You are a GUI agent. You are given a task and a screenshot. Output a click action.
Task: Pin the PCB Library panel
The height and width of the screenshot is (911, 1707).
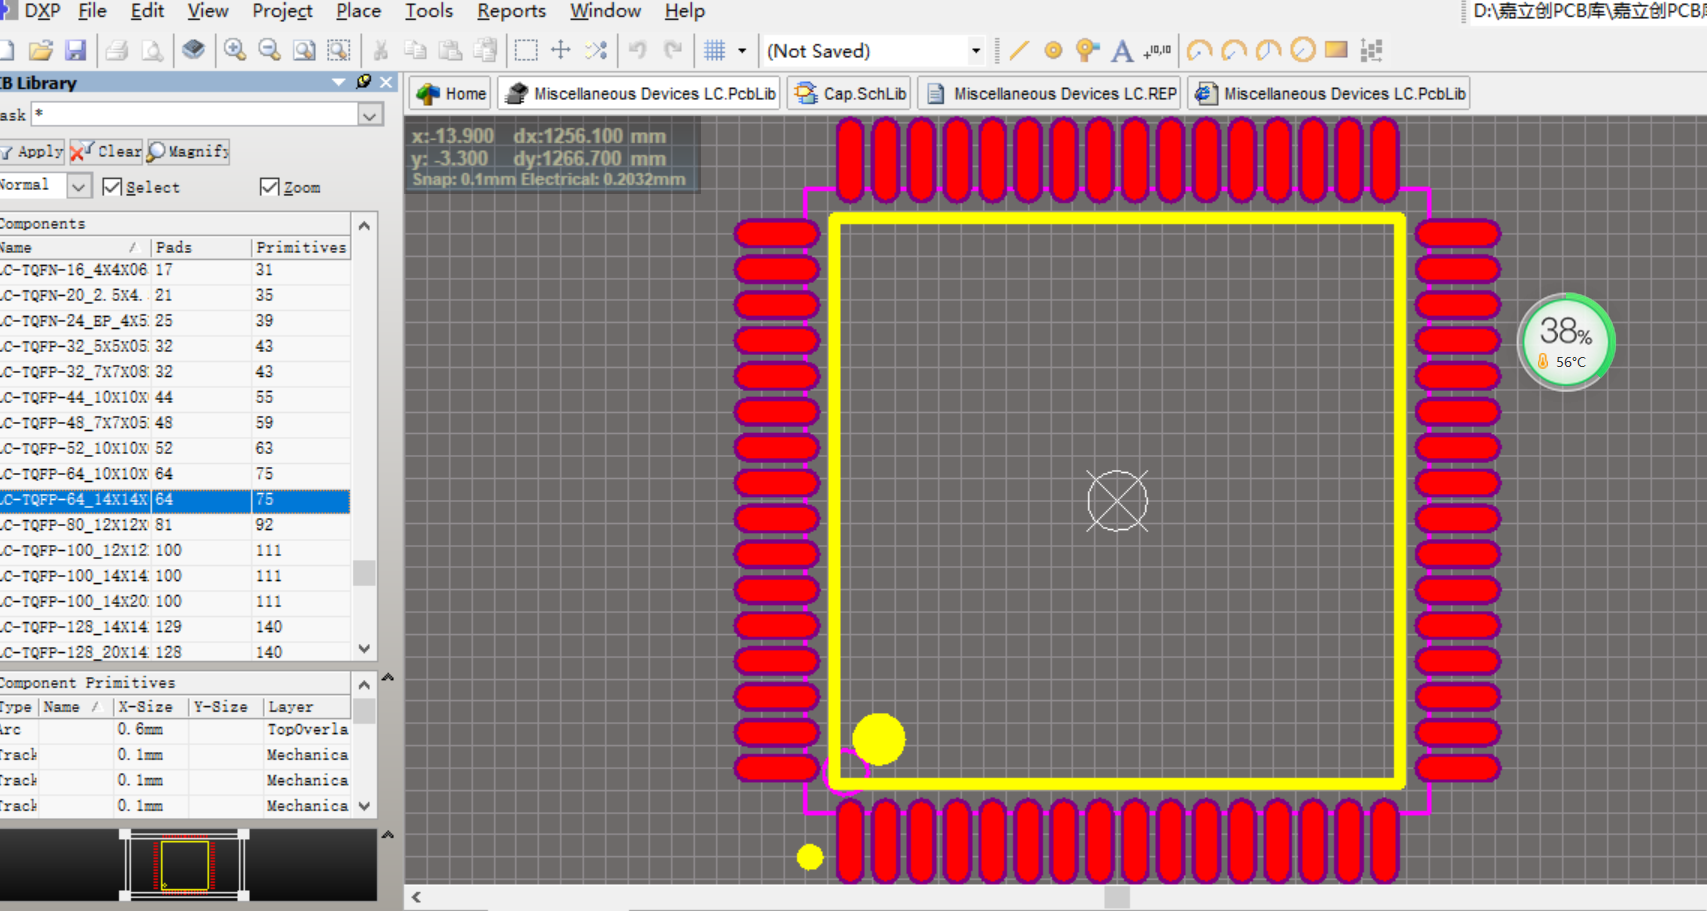pyautogui.click(x=364, y=82)
